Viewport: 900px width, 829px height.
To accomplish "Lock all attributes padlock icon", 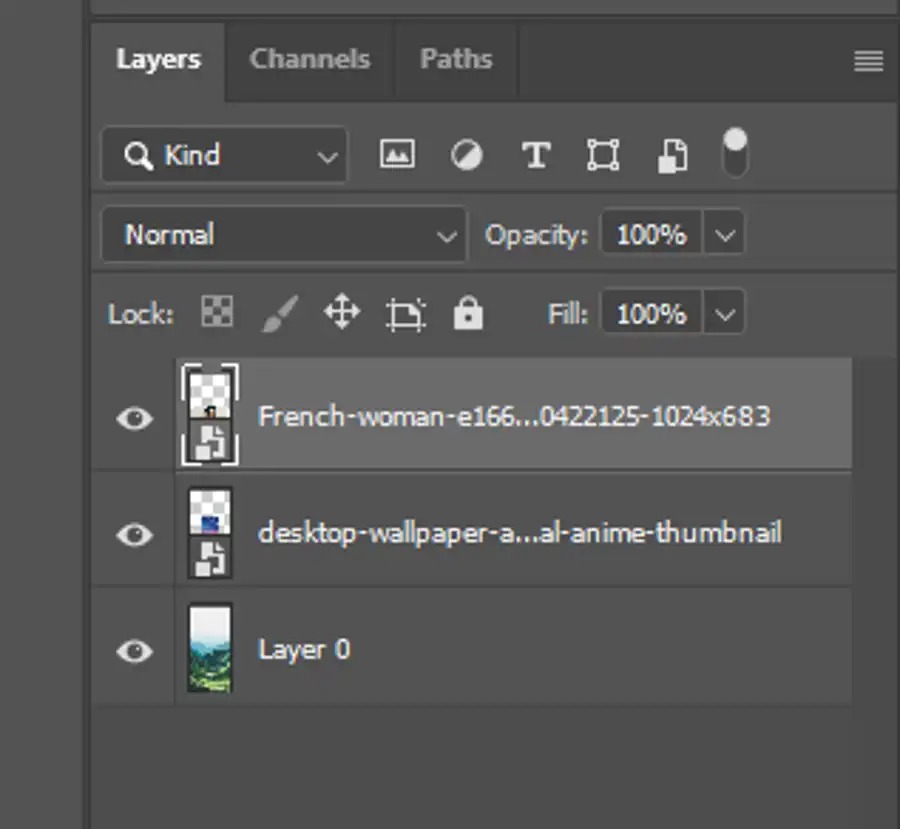I will pos(468,313).
